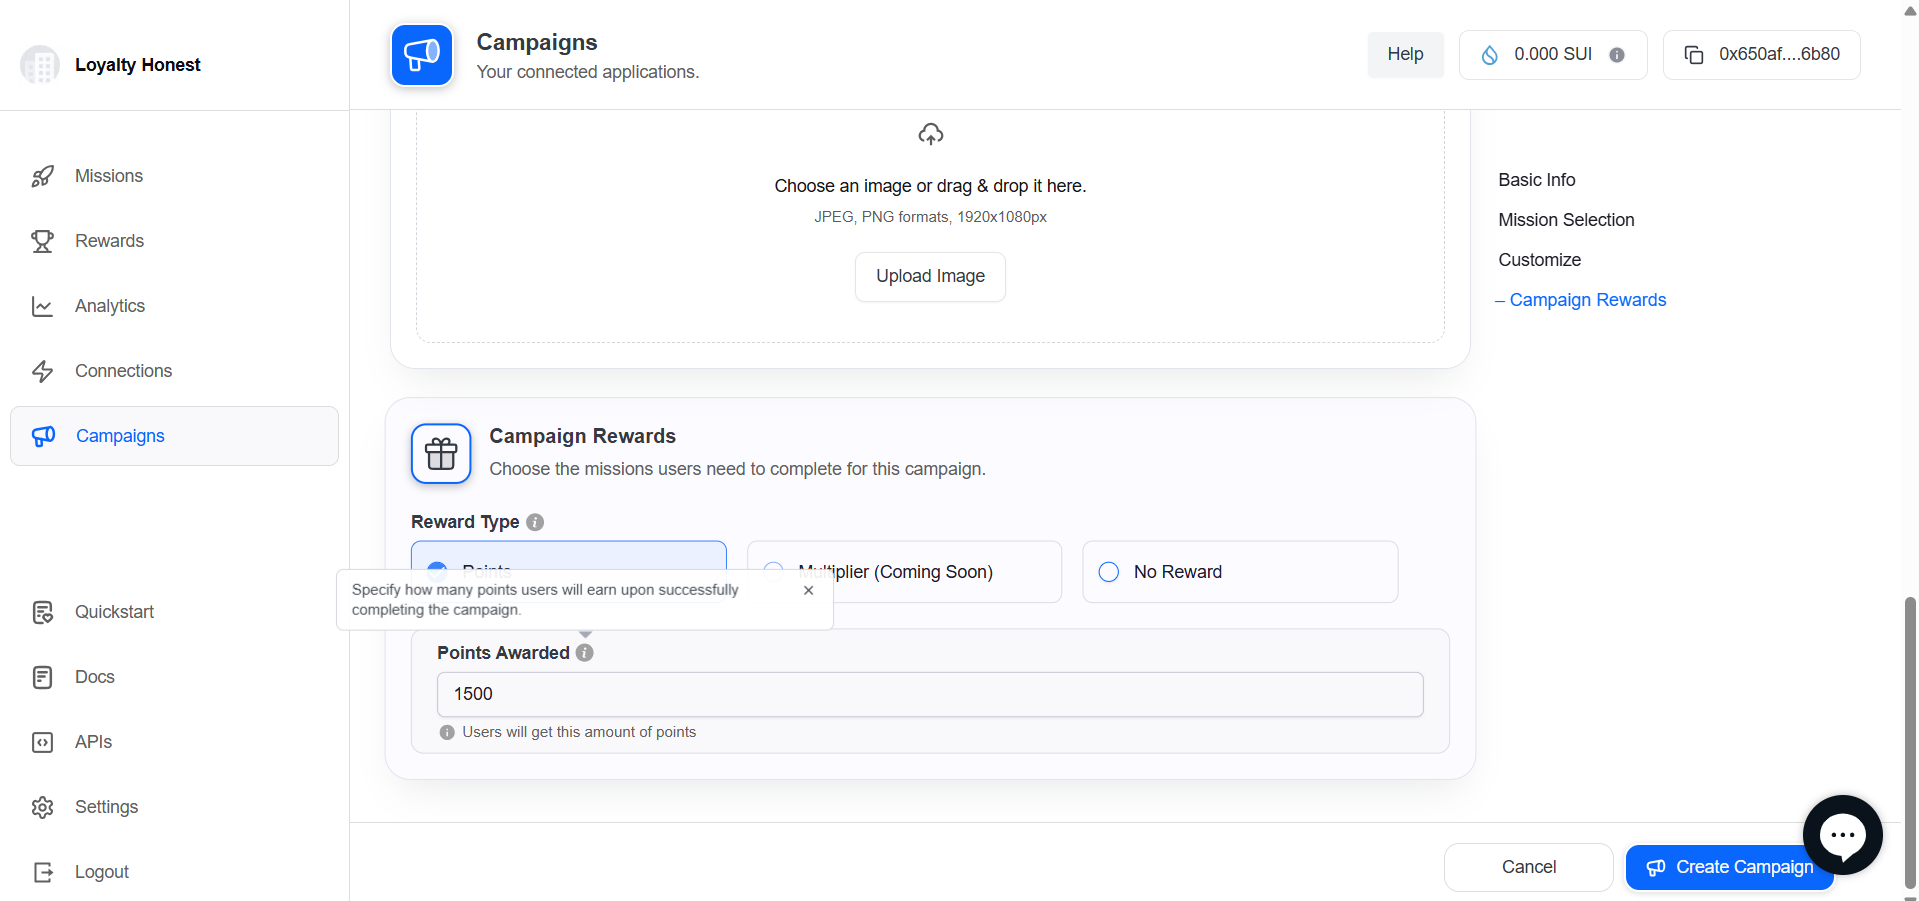
Task: Jump to Basic Info section
Action: click(1536, 180)
